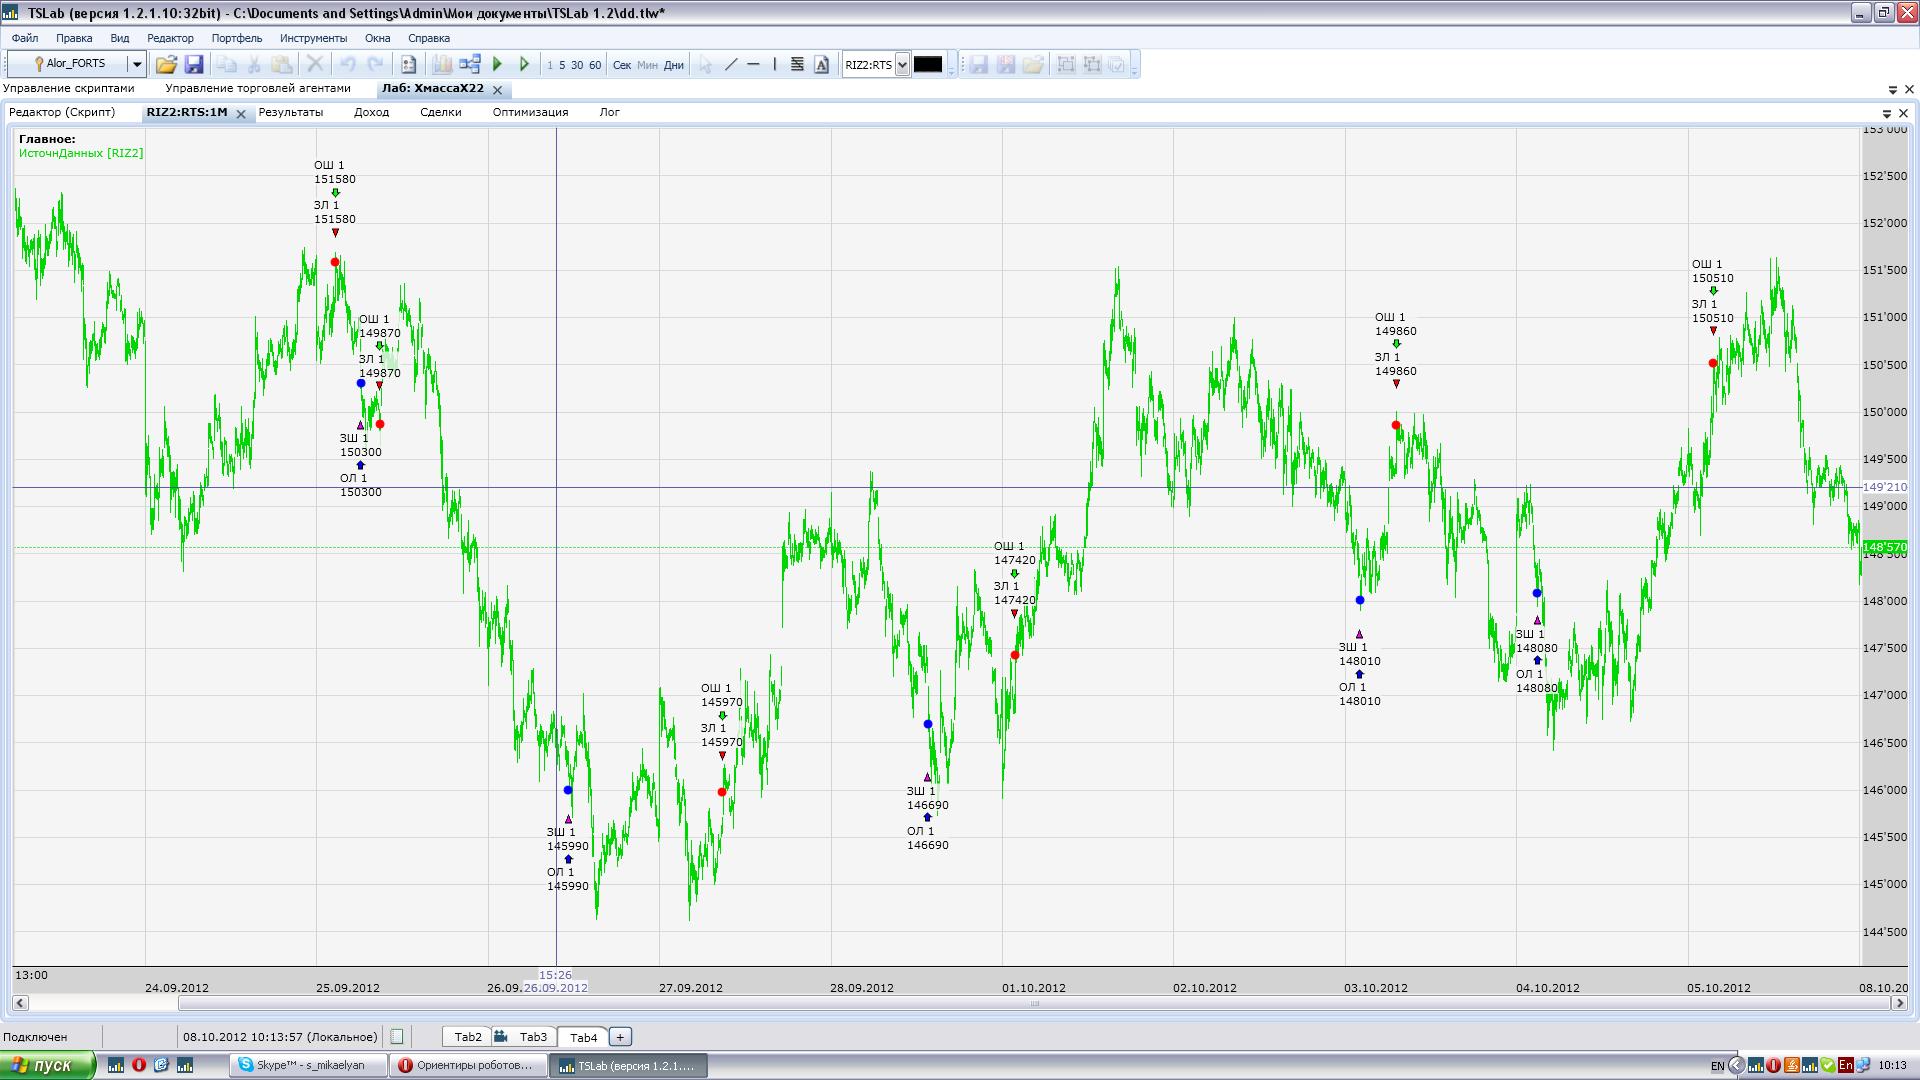Click the chart's horizontal scrollbar right arrow
The width and height of the screenshot is (1920, 1080).
tap(1899, 1003)
